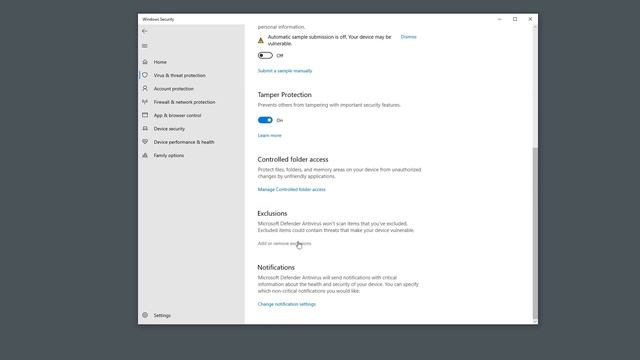Open the hamburger navigation menu
The width and height of the screenshot is (640, 360).
click(144, 46)
